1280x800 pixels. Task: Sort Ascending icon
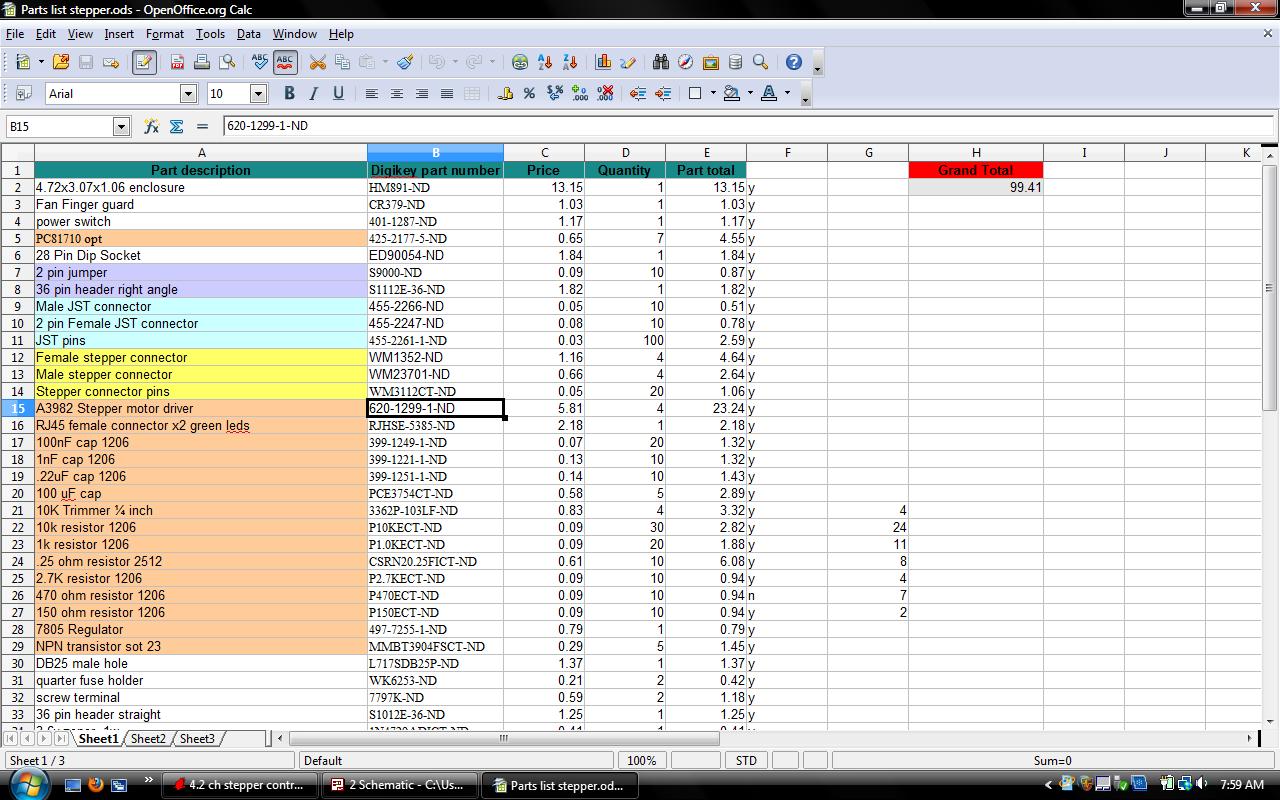click(x=545, y=62)
